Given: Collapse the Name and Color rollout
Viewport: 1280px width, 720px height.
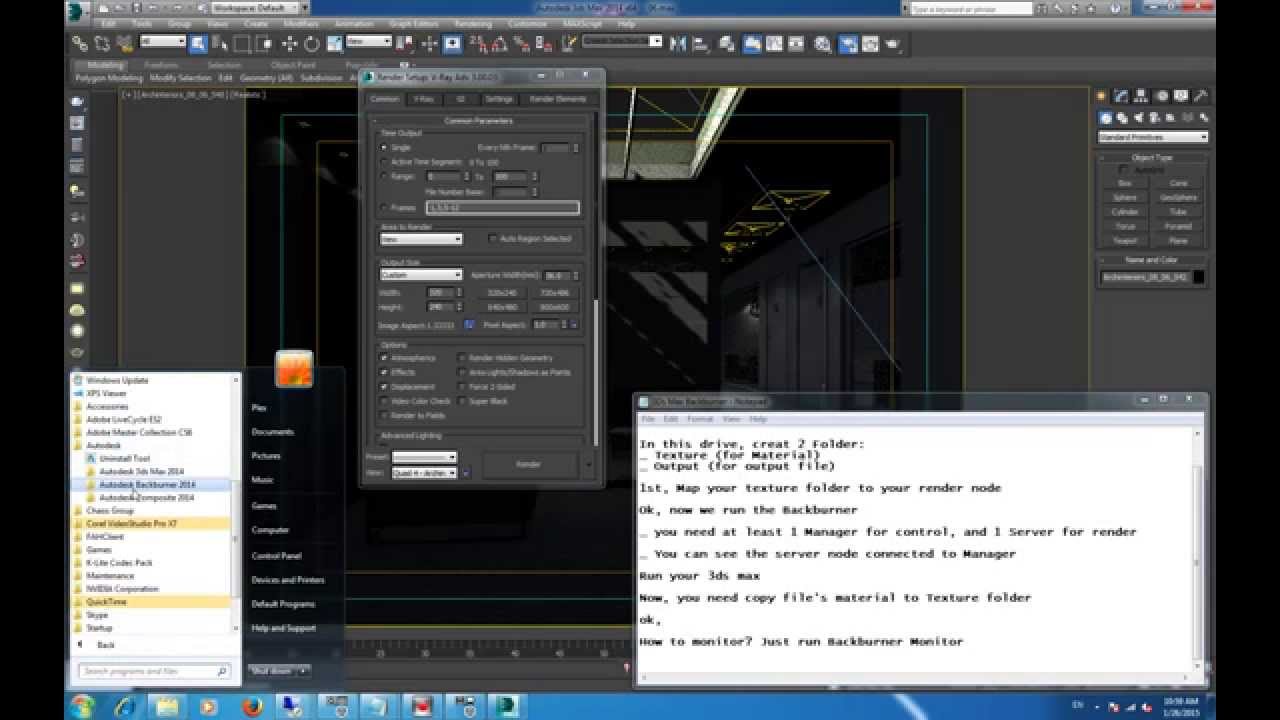Looking at the screenshot, I should tap(1152, 260).
